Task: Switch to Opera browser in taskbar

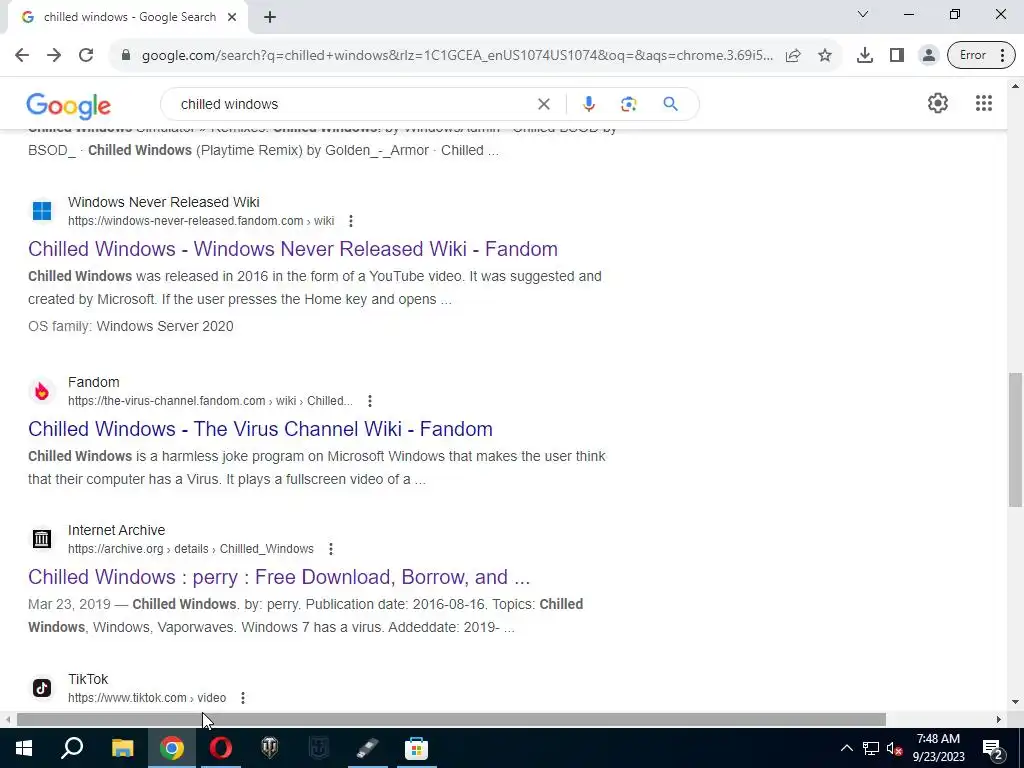Action: [x=221, y=748]
